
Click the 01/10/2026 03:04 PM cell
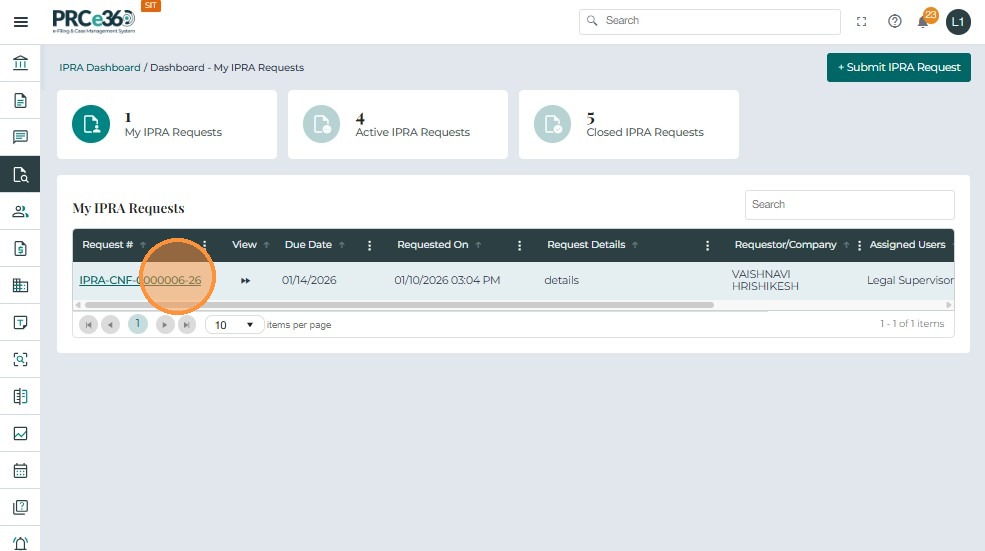pyautogui.click(x=447, y=280)
